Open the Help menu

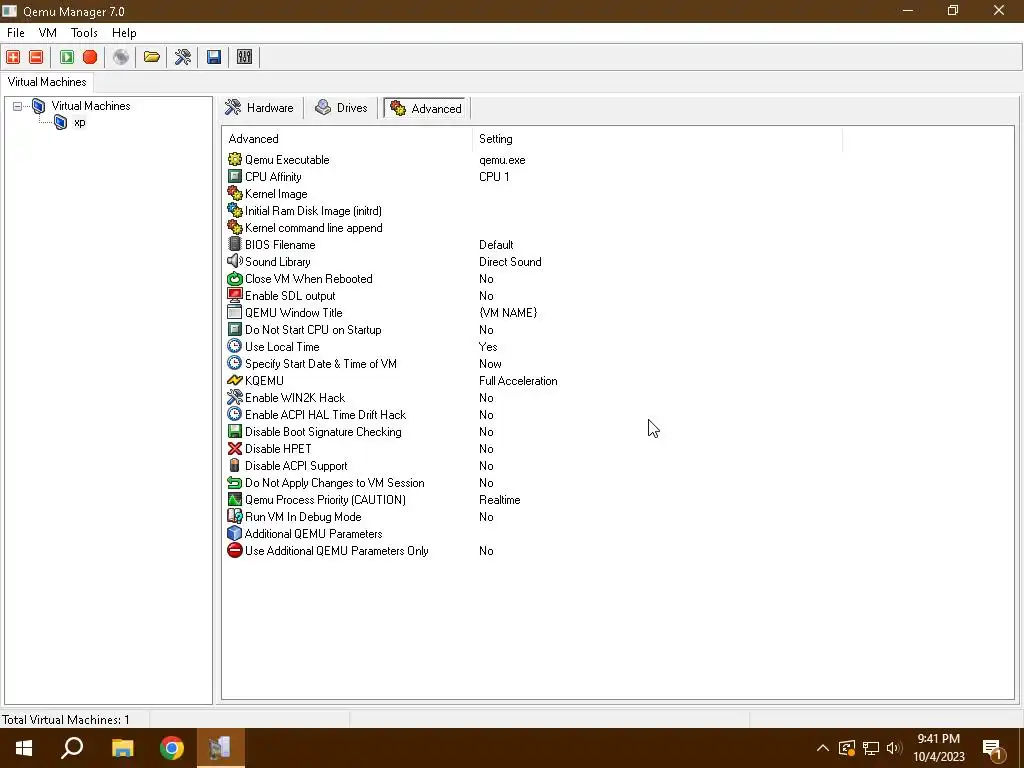[124, 33]
